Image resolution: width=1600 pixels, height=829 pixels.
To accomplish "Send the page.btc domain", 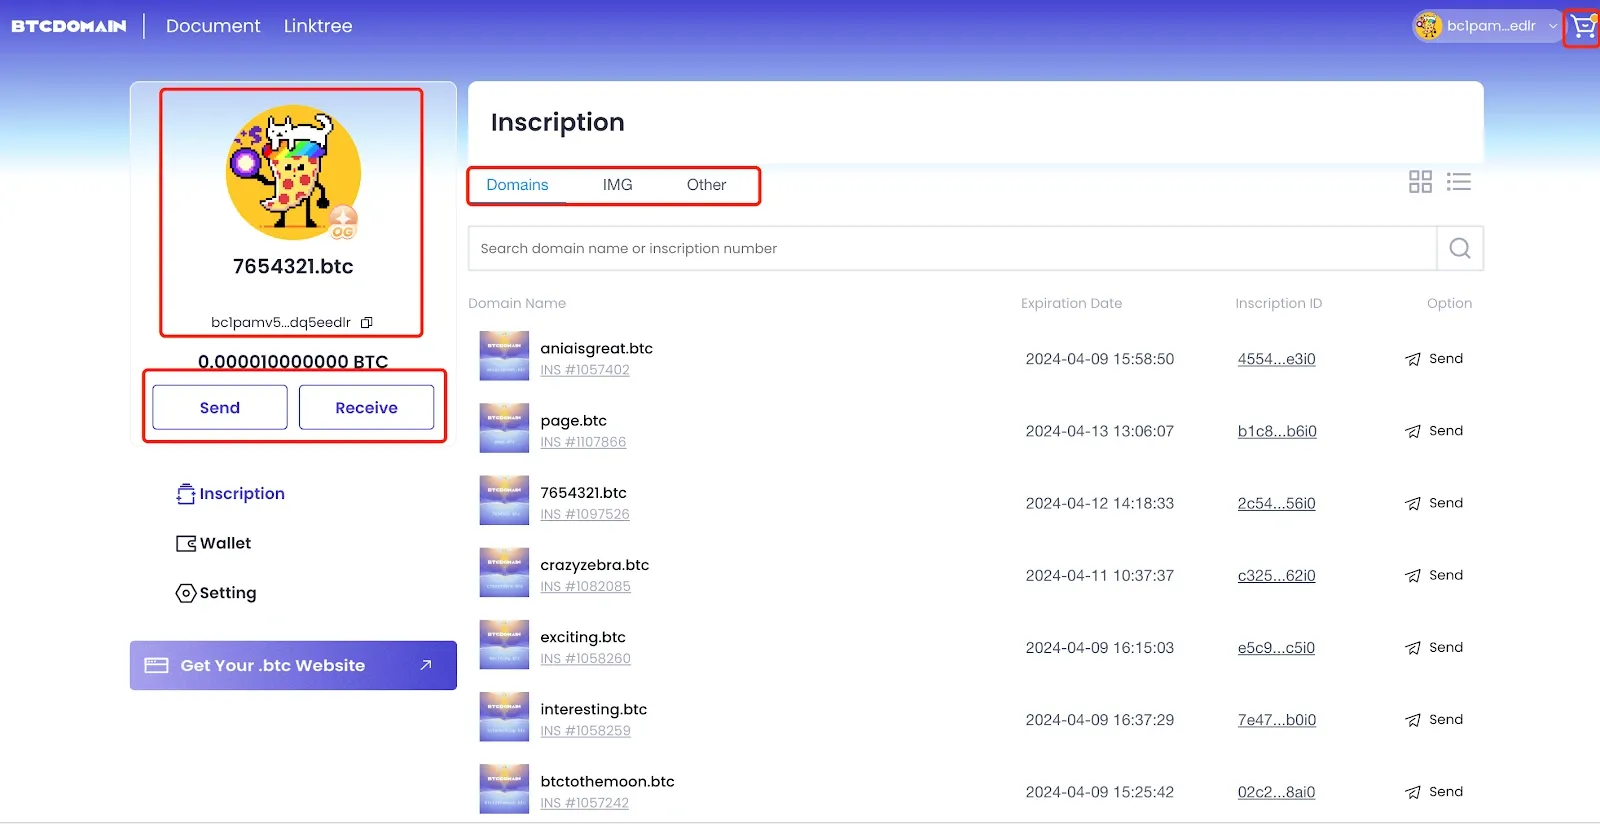I will 1434,431.
